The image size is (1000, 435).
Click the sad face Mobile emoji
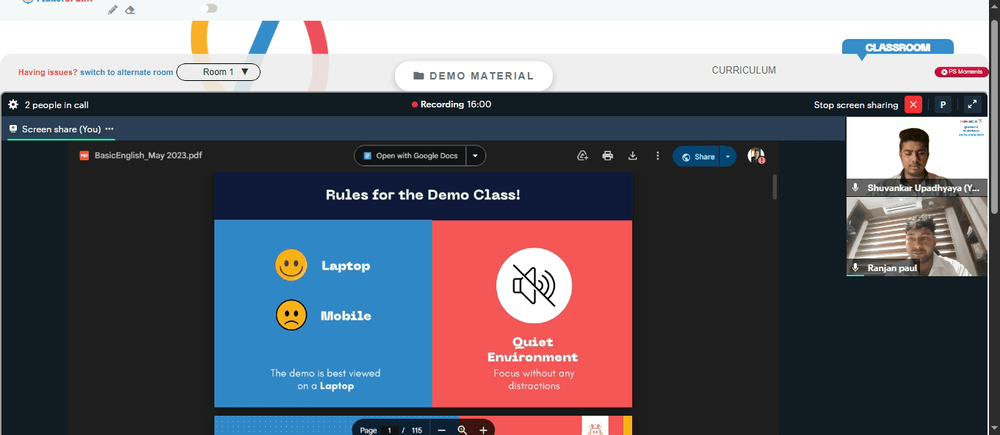coord(291,315)
